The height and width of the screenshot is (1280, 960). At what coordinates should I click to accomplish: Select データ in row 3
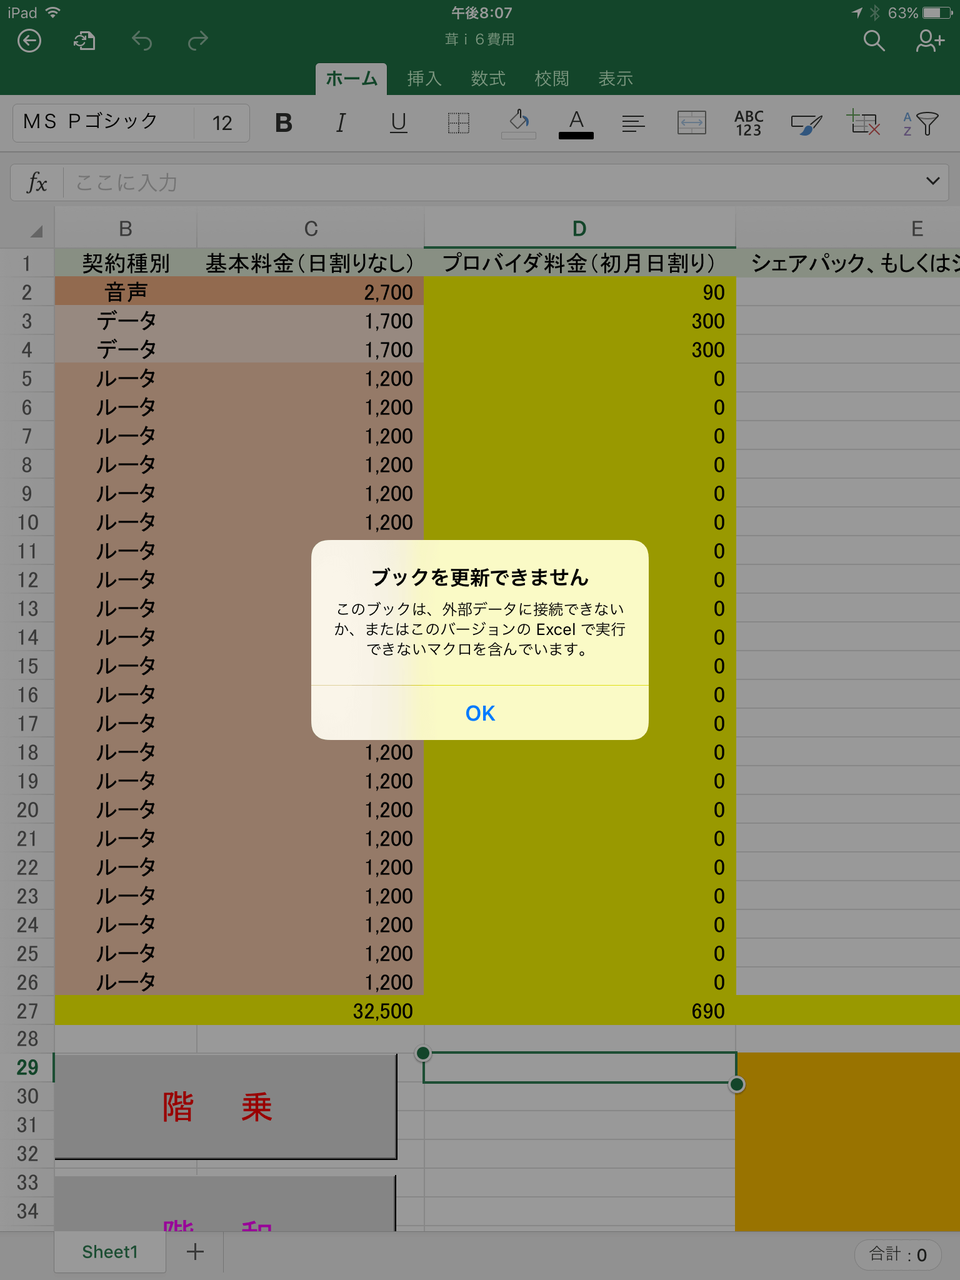[x=126, y=321]
